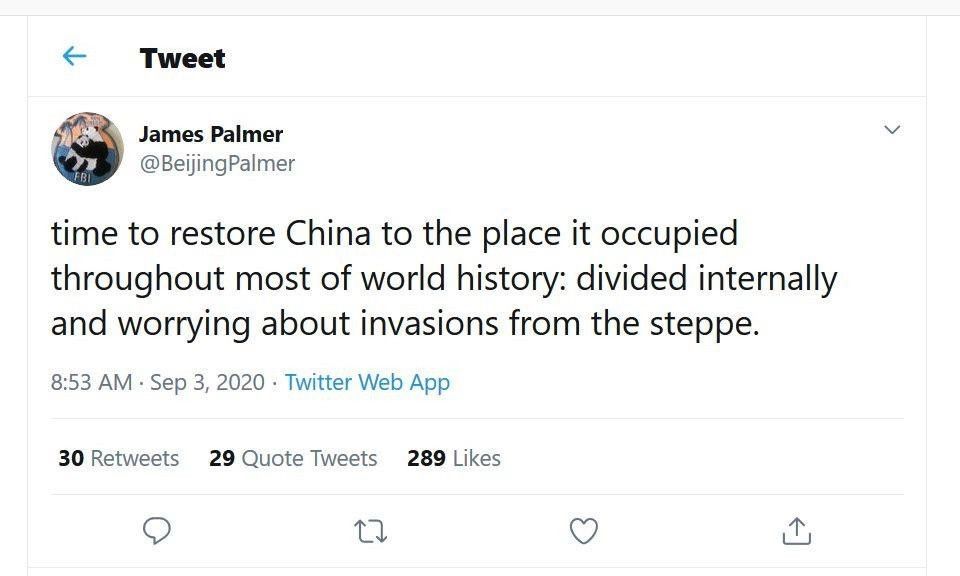Screen dimensions: 960x576
Task: View the 30 Retweets list
Action: pos(118,458)
